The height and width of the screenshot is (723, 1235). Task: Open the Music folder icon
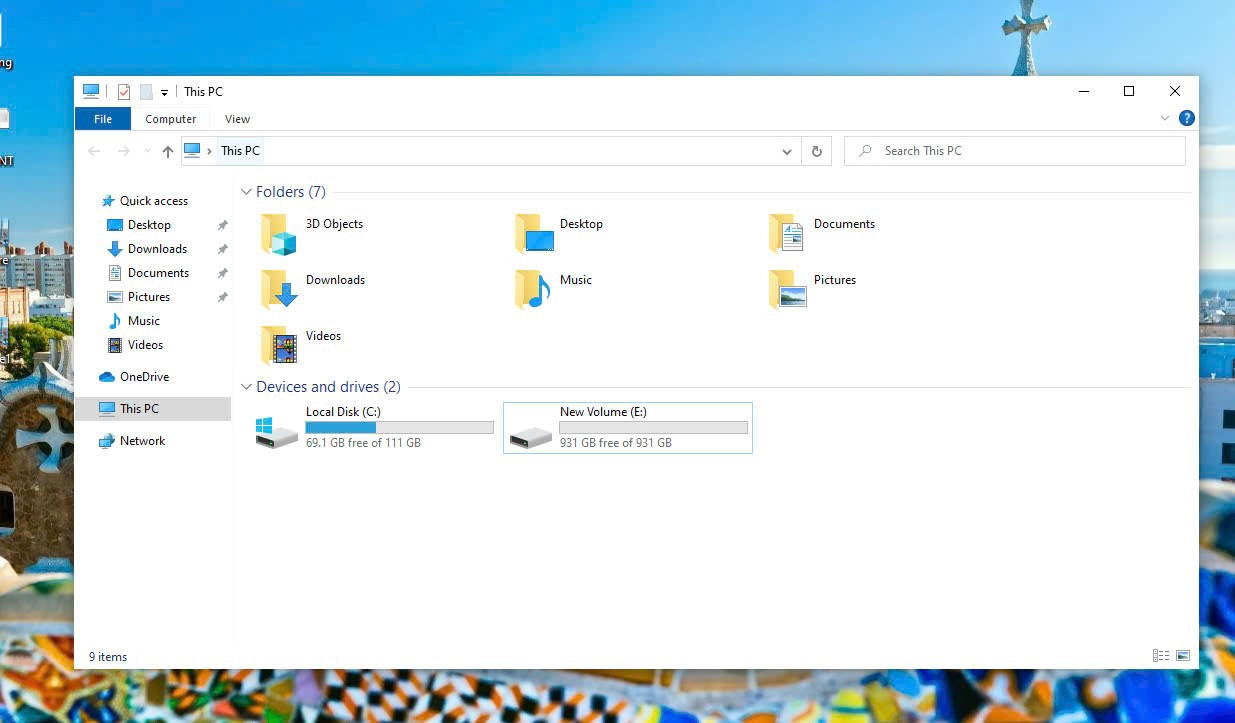point(533,290)
